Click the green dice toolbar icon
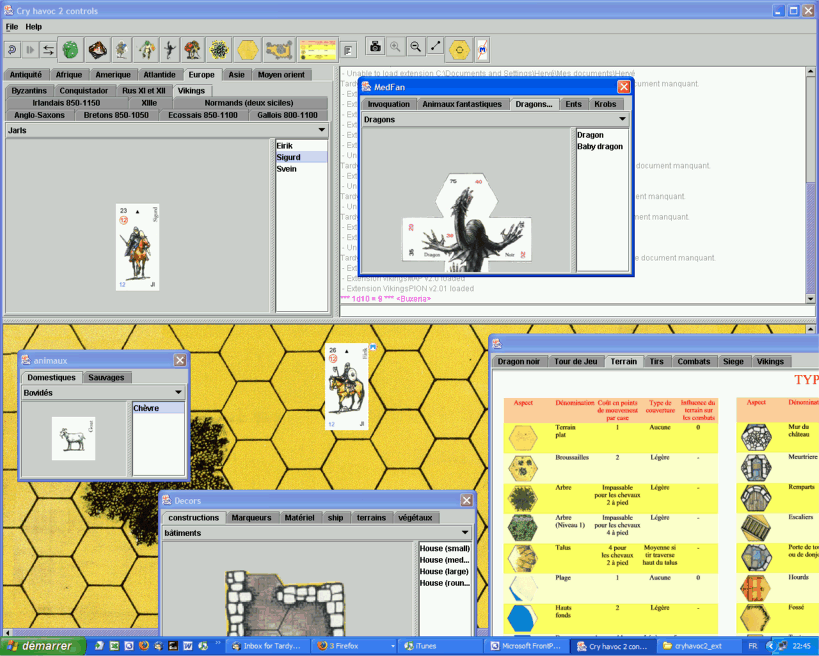 coord(70,50)
